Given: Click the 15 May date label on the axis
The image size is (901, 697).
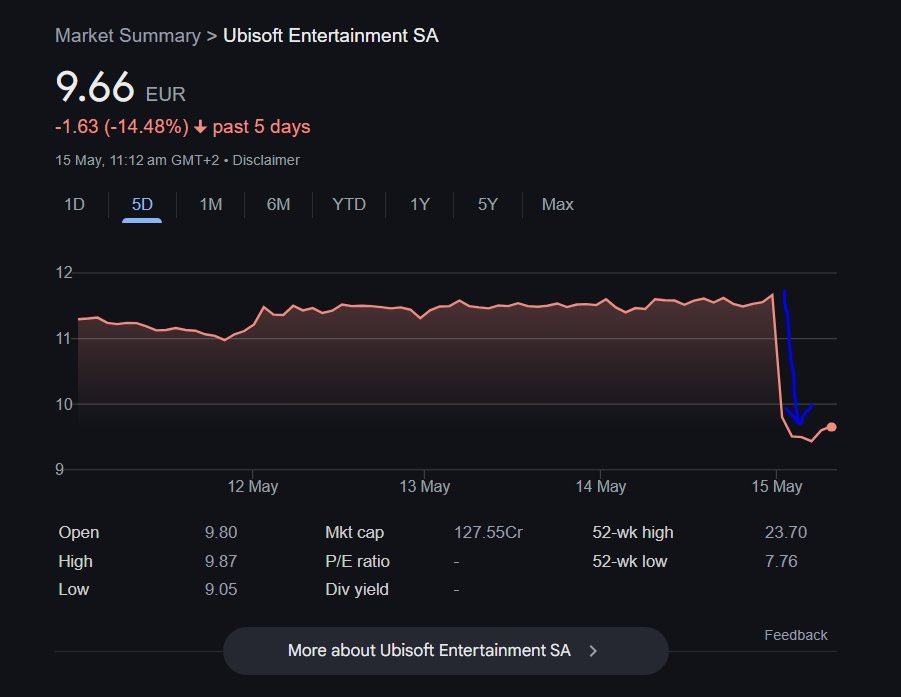Looking at the screenshot, I should [777, 487].
